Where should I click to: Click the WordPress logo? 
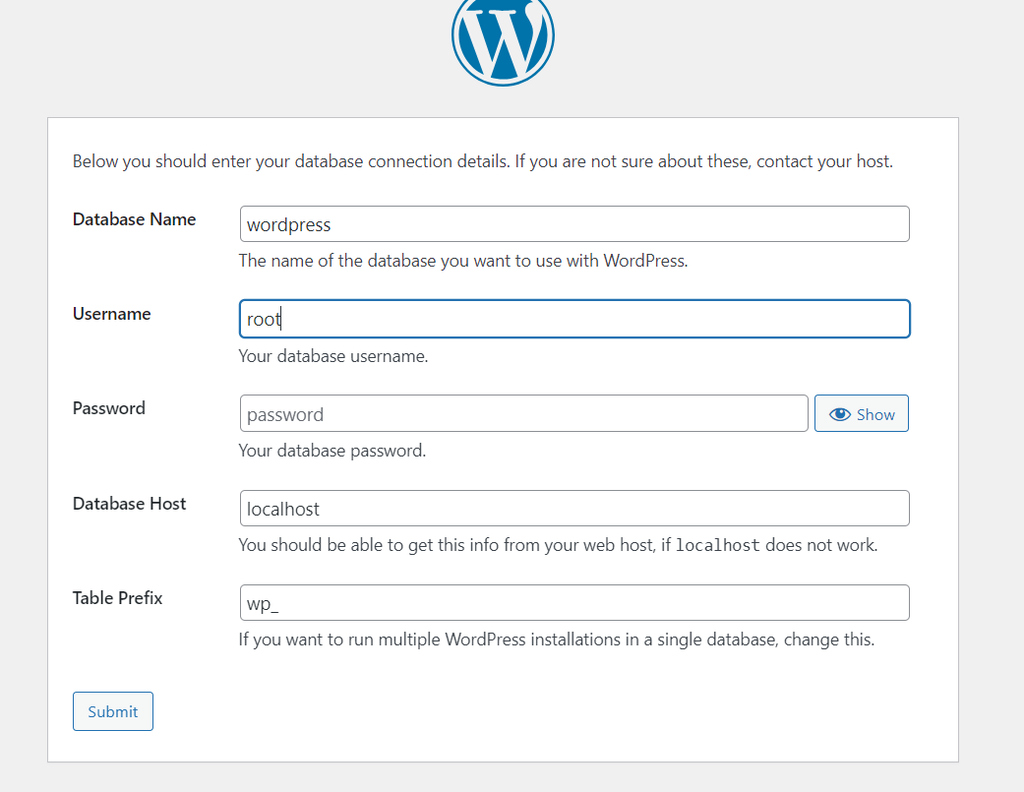coord(503,40)
